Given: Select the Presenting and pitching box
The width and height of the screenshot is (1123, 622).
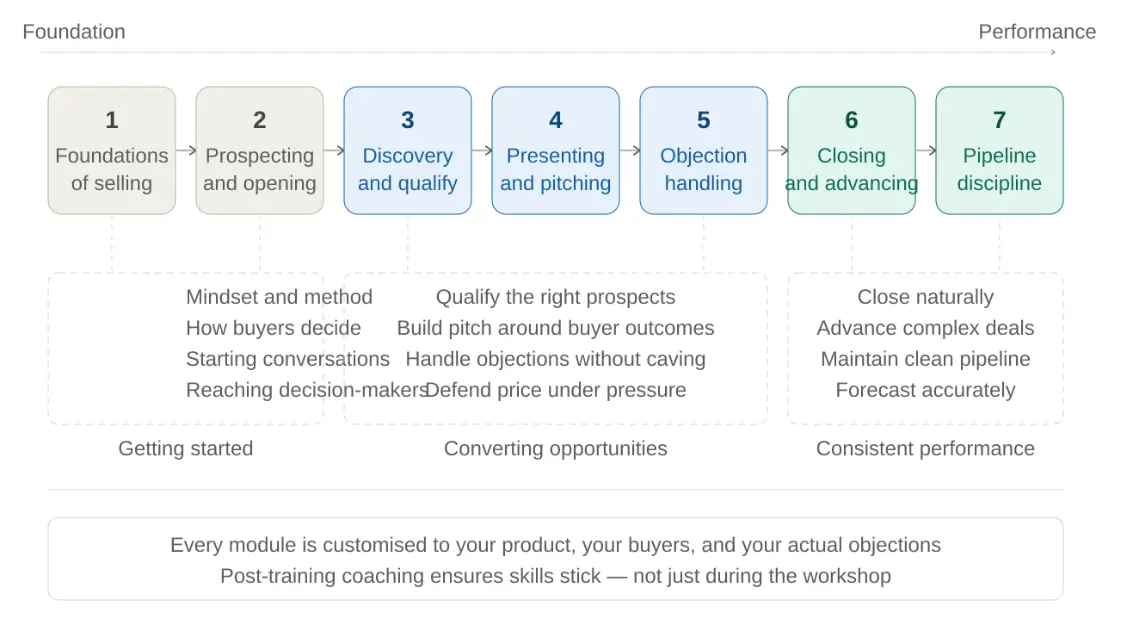Looking at the screenshot, I should [555, 150].
